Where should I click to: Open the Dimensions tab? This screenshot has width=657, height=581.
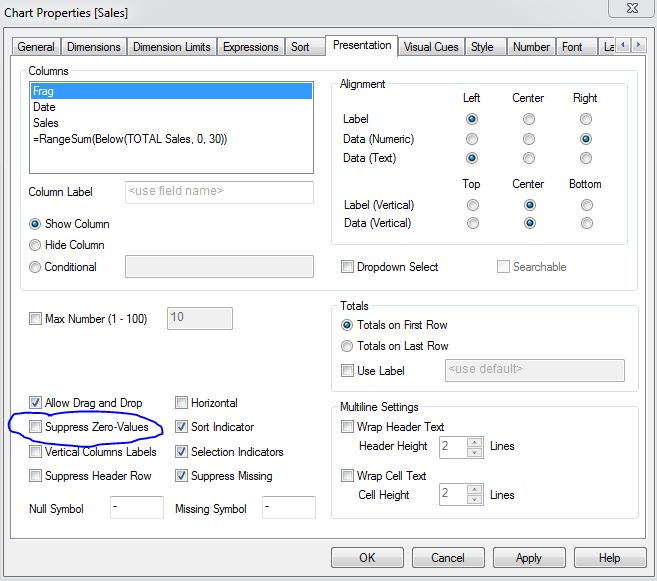point(94,47)
